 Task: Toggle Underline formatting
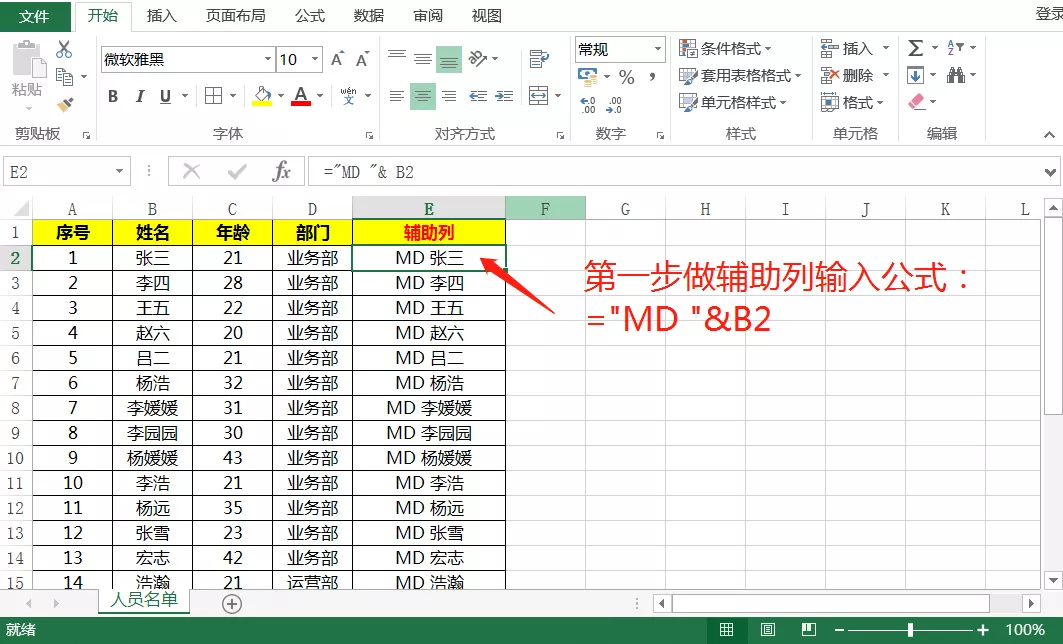click(165, 96)
